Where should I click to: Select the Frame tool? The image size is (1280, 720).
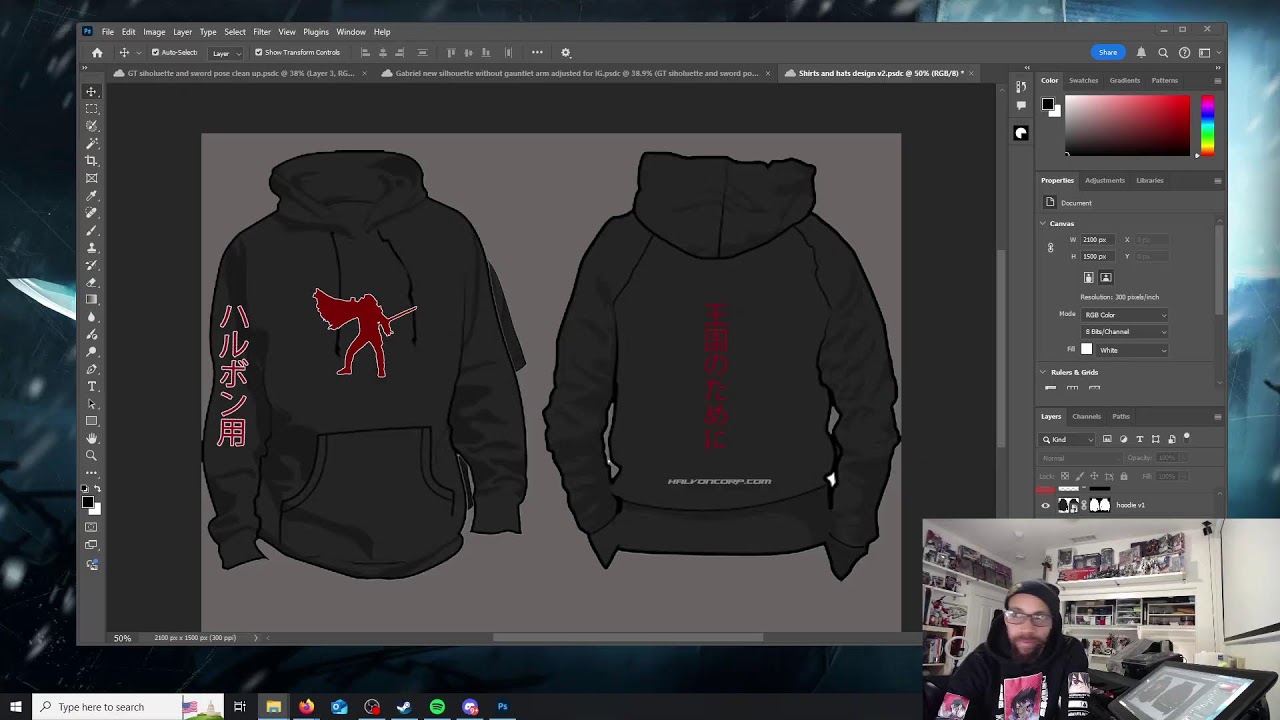(91, 178)
